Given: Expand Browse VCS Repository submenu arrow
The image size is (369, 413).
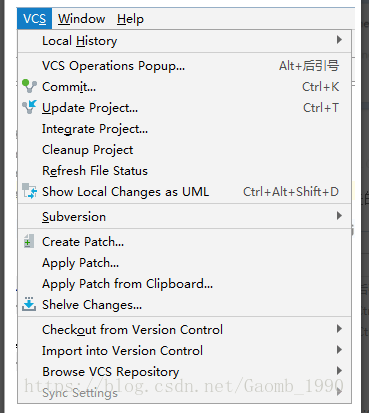Looking at the screenshot, I should click(339, 371).
